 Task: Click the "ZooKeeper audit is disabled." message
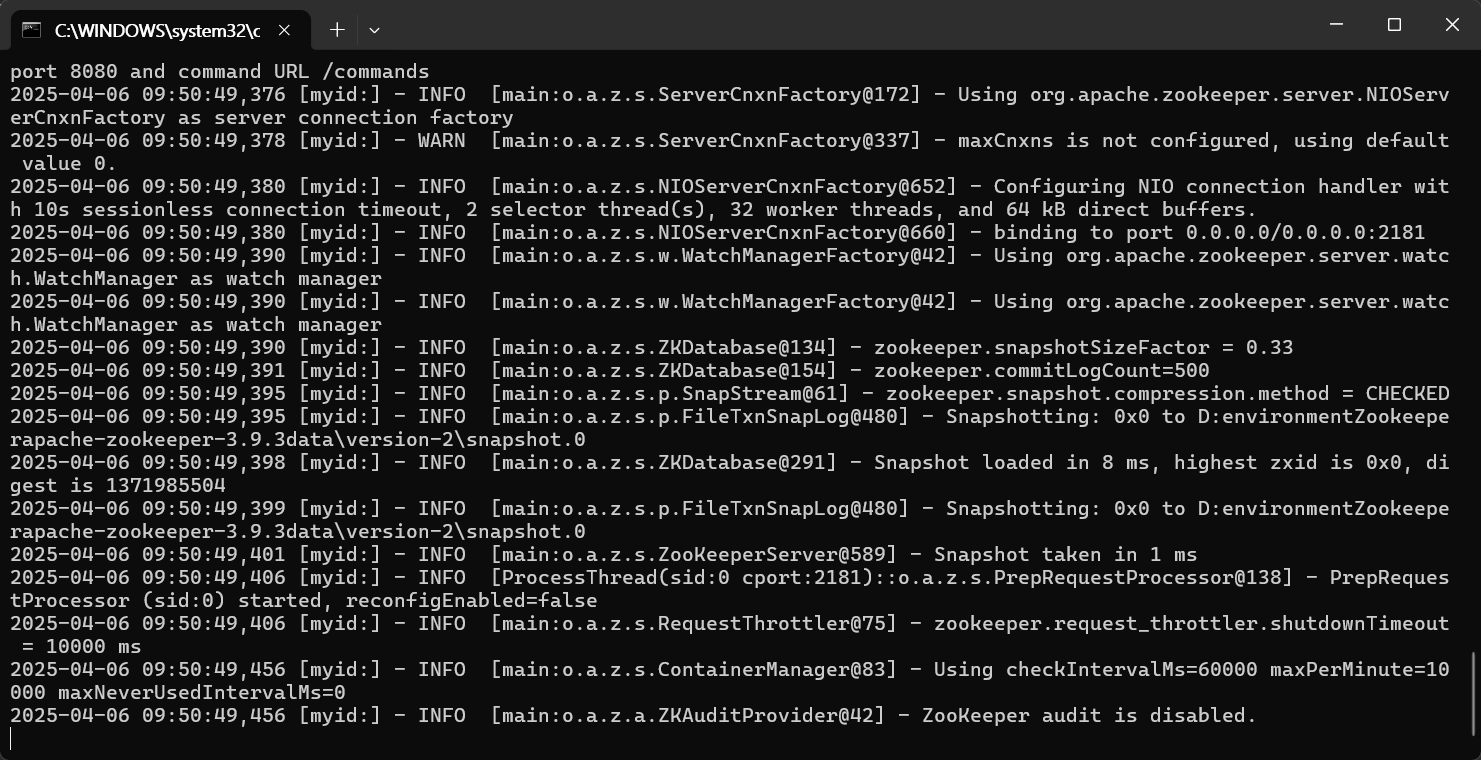click(1088, 715)
